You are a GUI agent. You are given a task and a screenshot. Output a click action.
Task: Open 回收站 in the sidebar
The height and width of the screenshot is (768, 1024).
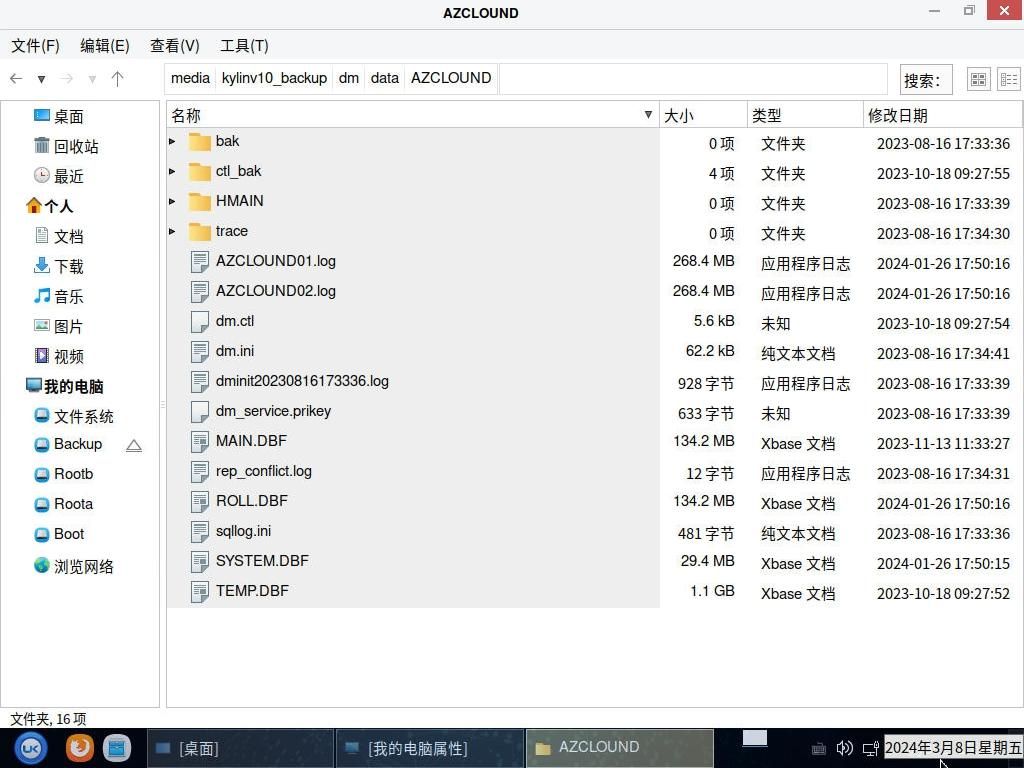[66, 147]
